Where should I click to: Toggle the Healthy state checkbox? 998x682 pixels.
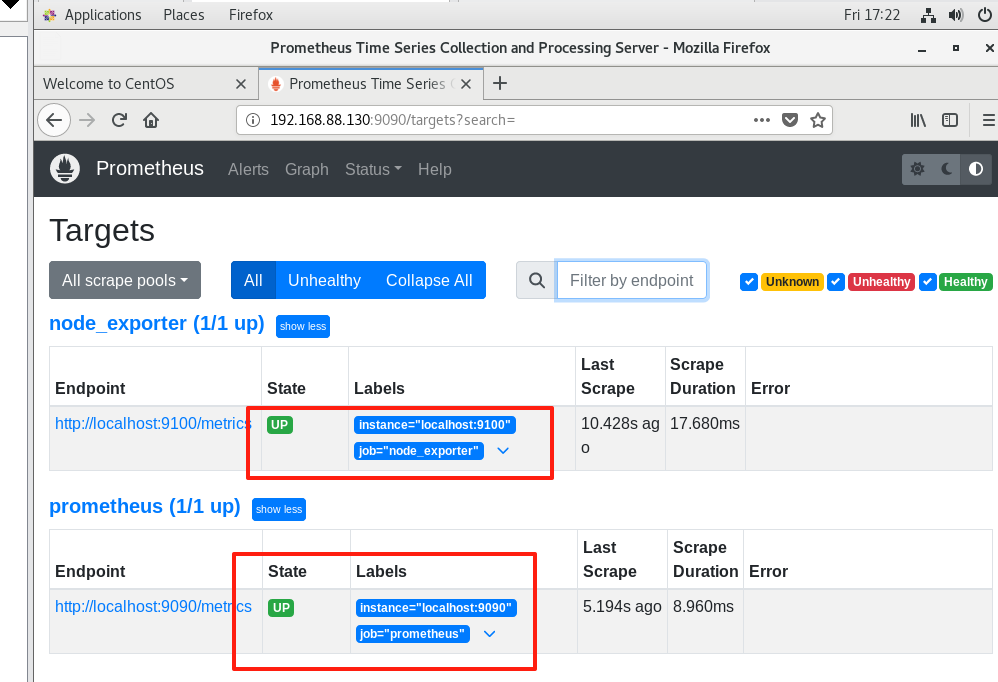click(928, 282)
